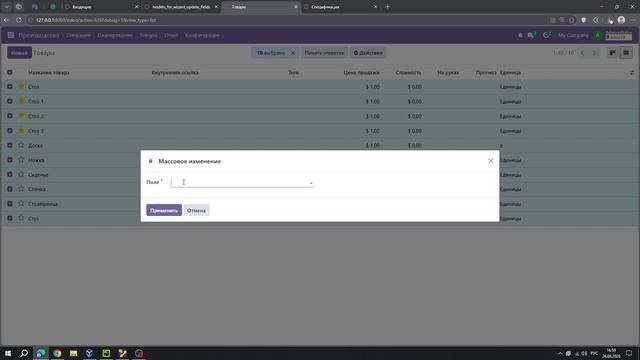Click the Печать этикеток button
Image resolution: width=640 pixels, height=360 pixels.
click(324, 53)
